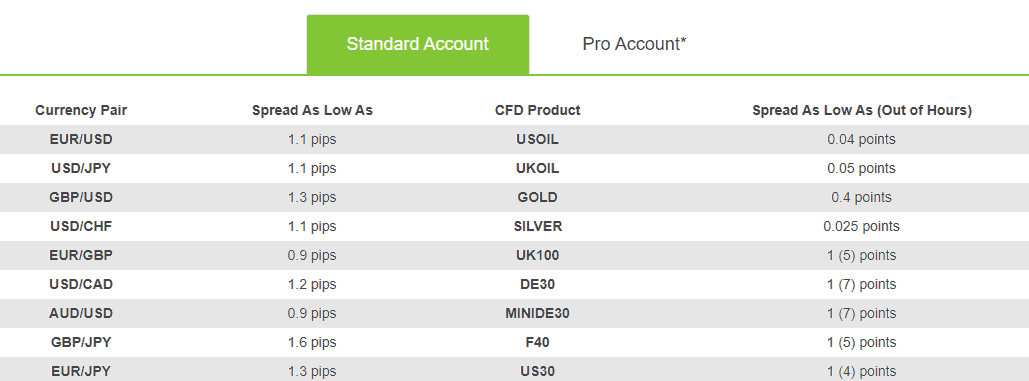Click the USD/JPY currency pair
Image resolution: width=1029 pixels, height=381 pixels.
[81, 169]
